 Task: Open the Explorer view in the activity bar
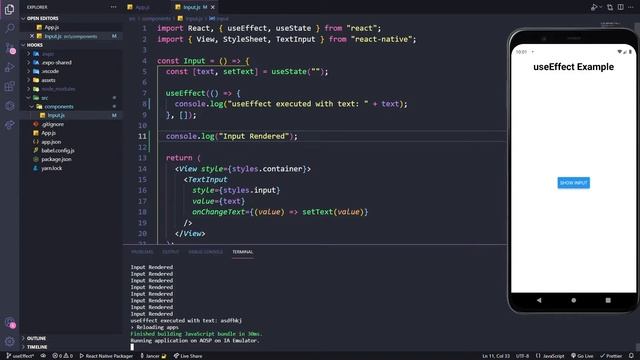[9, 9]
